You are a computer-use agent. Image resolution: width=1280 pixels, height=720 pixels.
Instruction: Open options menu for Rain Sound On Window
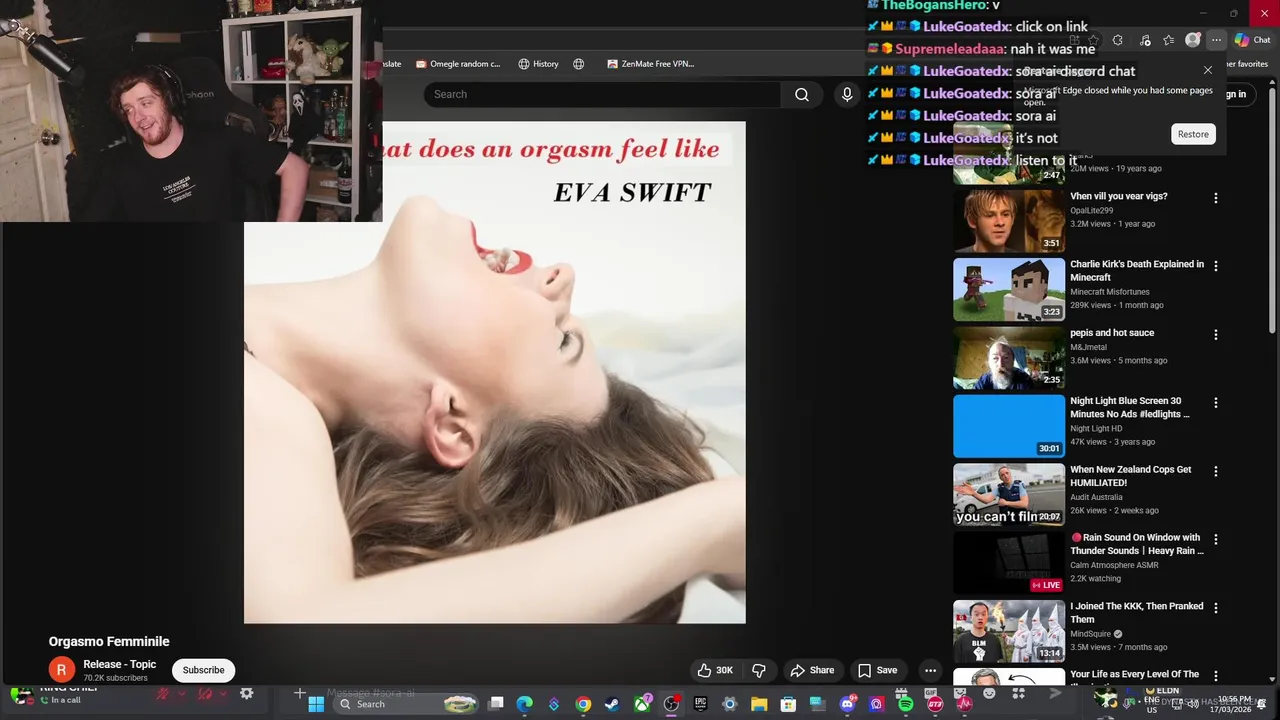pos(1216,539)
